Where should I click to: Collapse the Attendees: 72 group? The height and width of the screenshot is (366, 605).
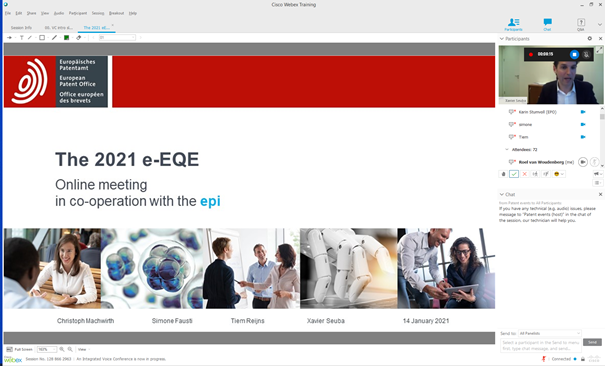[507, 149]
